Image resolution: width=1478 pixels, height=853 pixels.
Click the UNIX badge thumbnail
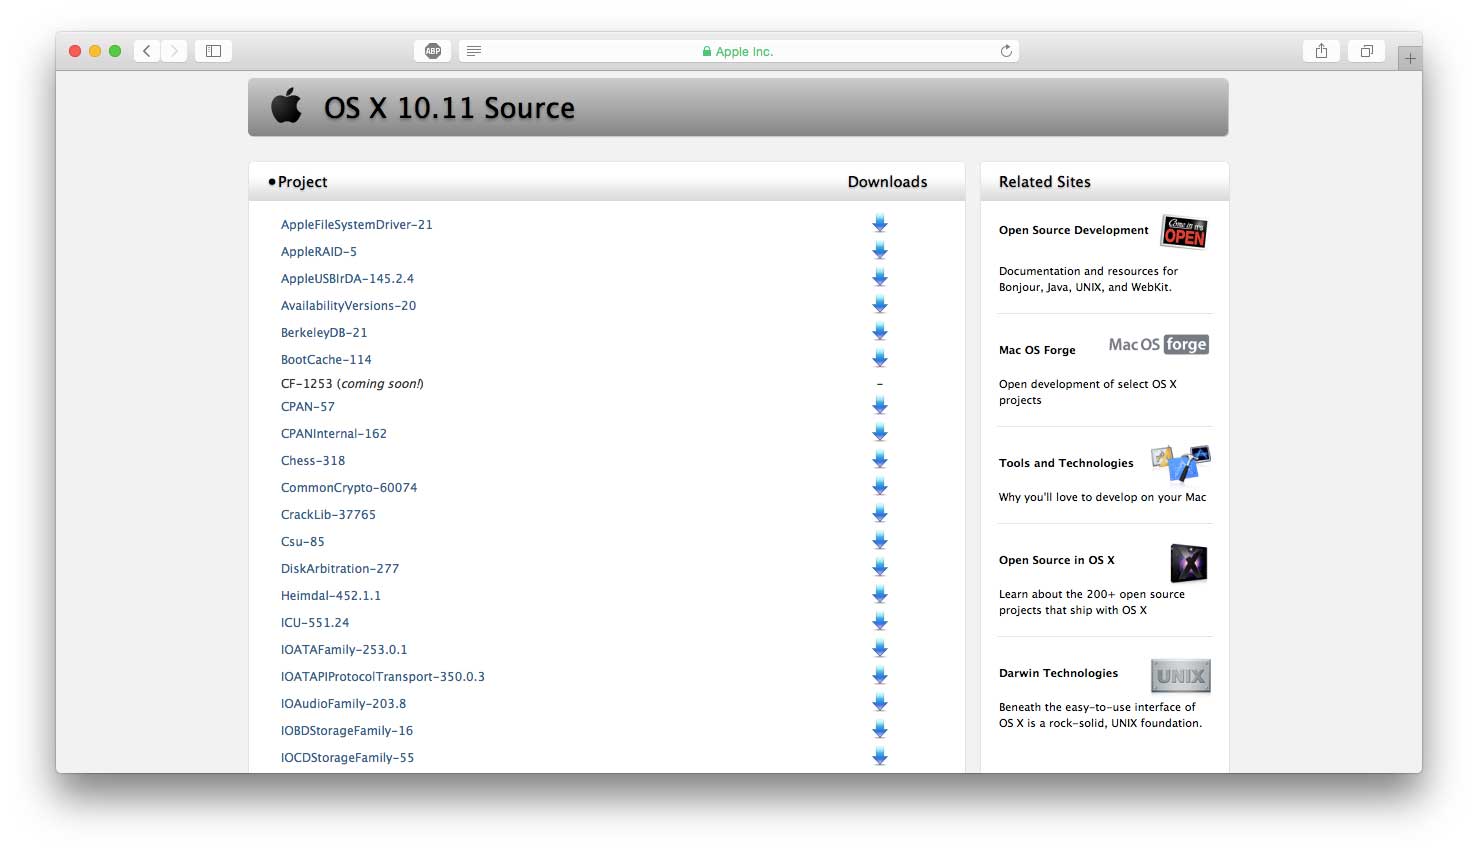point(1181,676)
